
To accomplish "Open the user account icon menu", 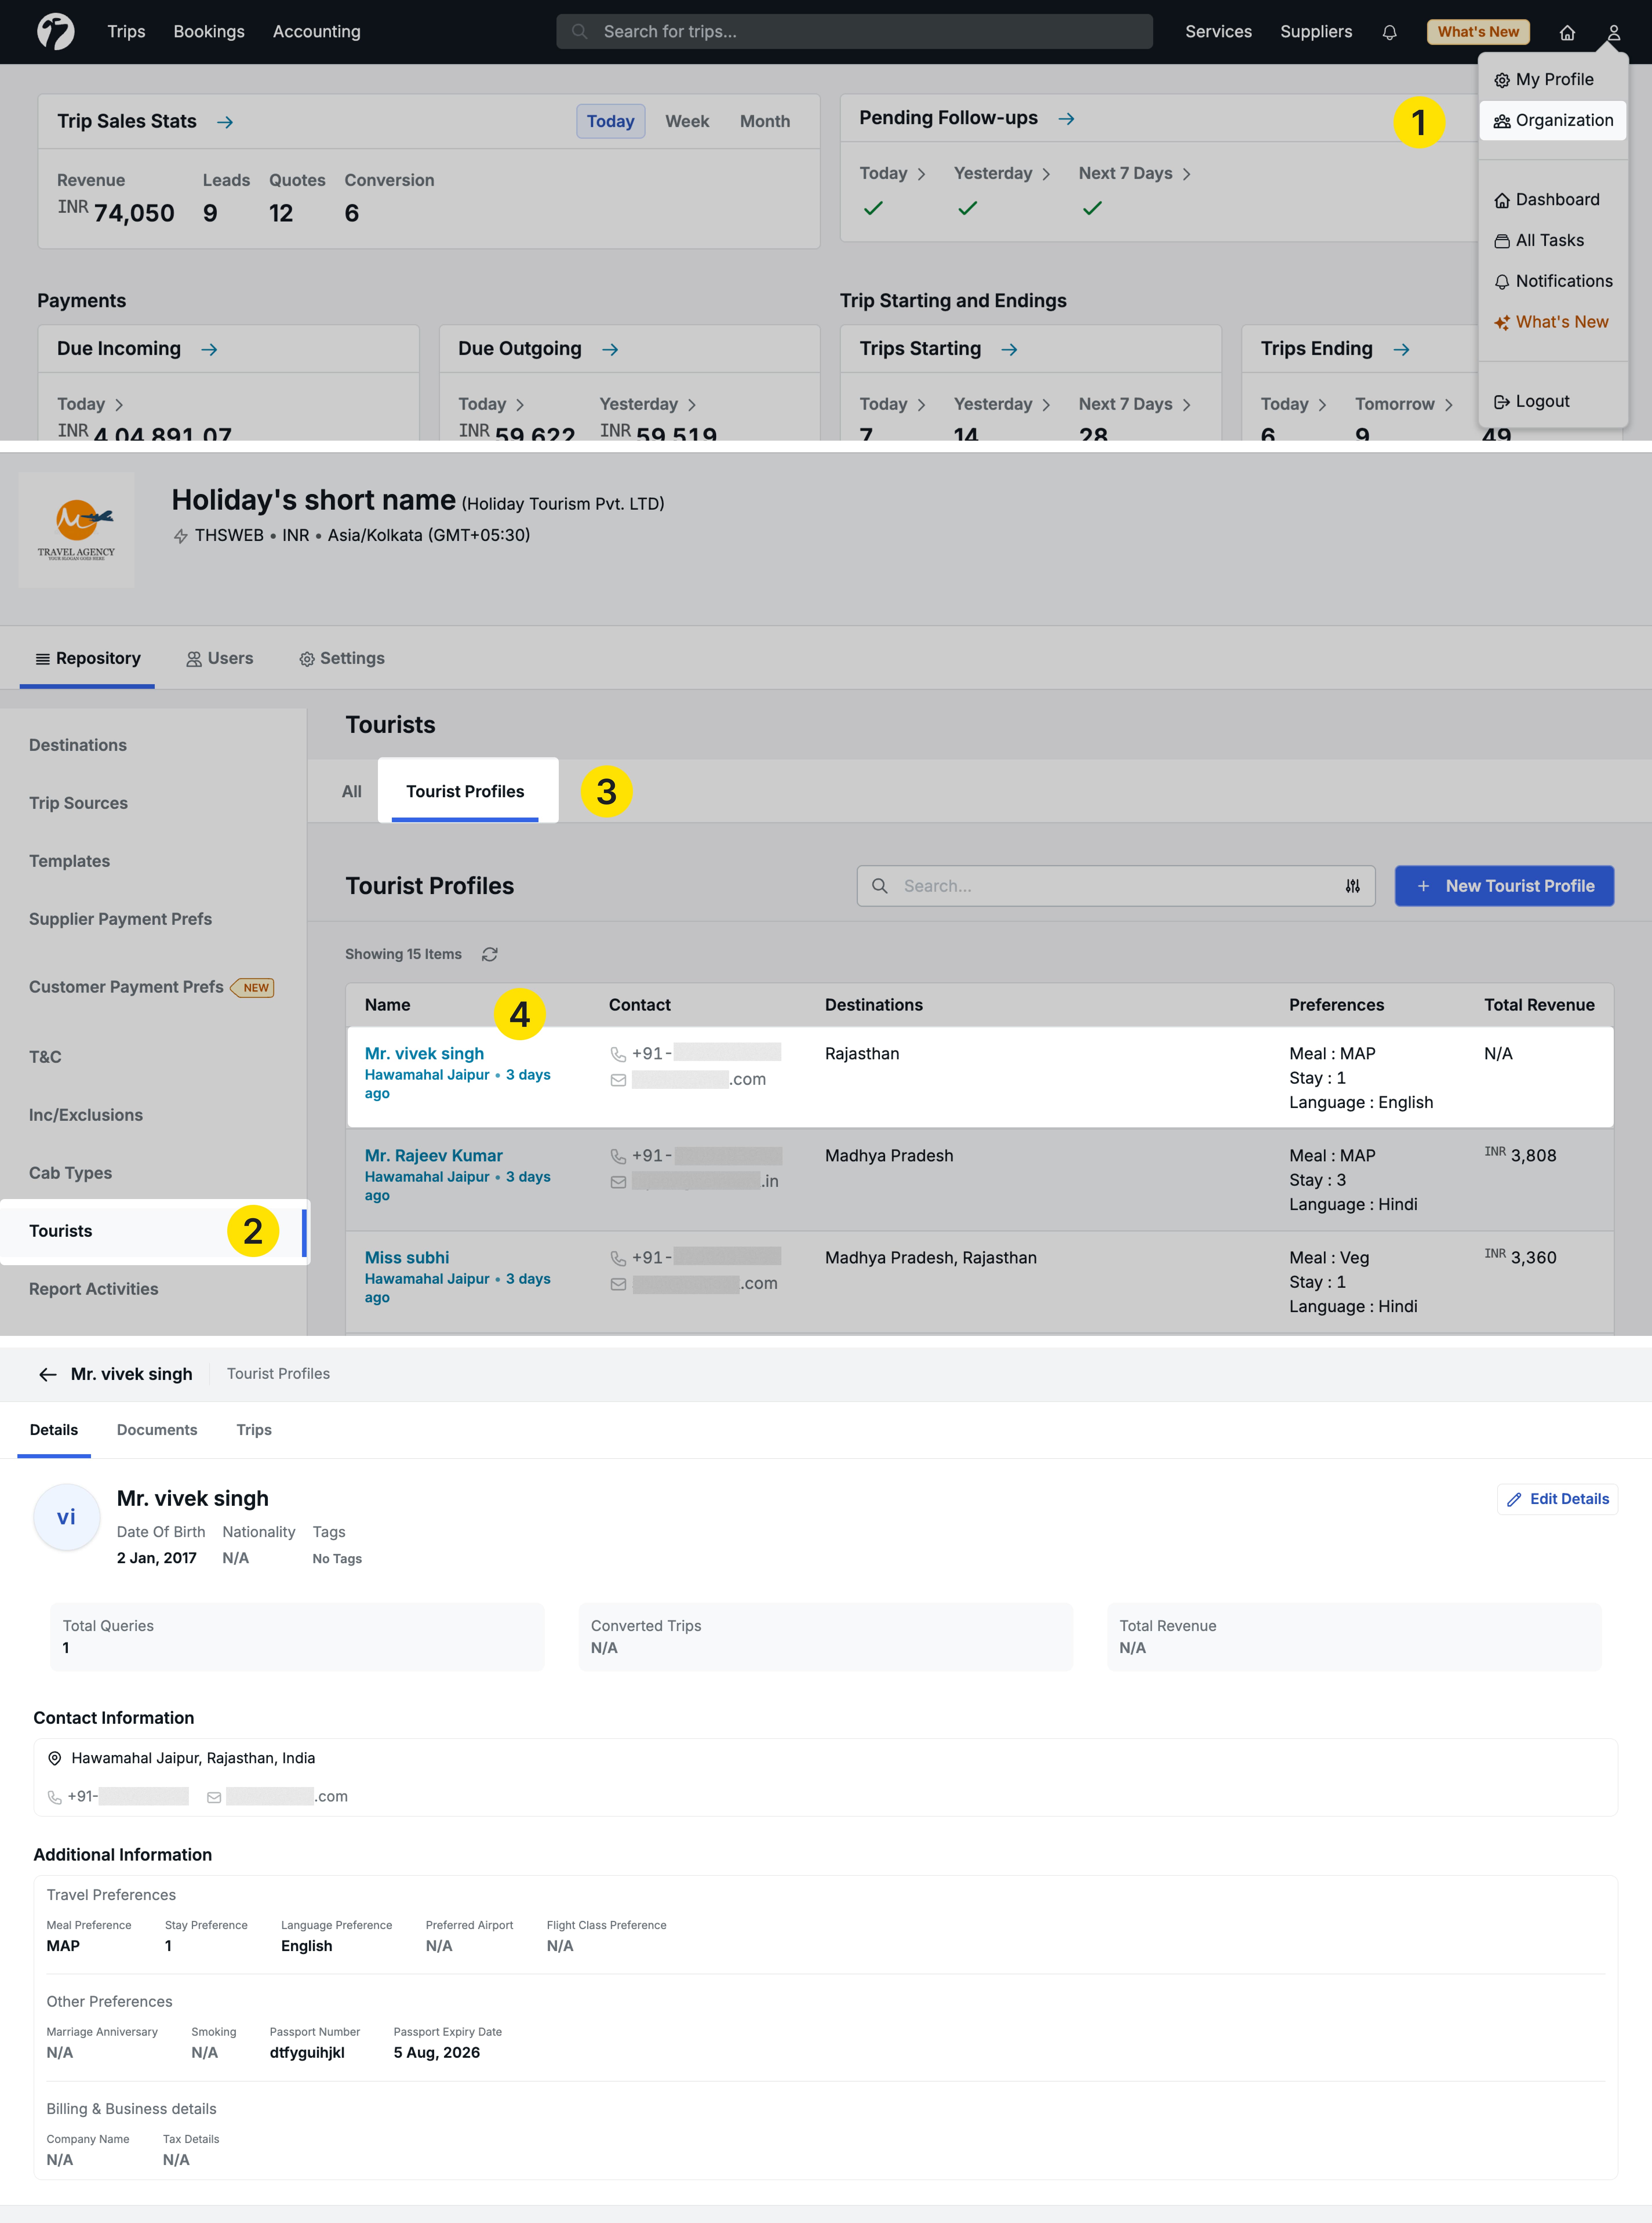I will (1613, 32).
